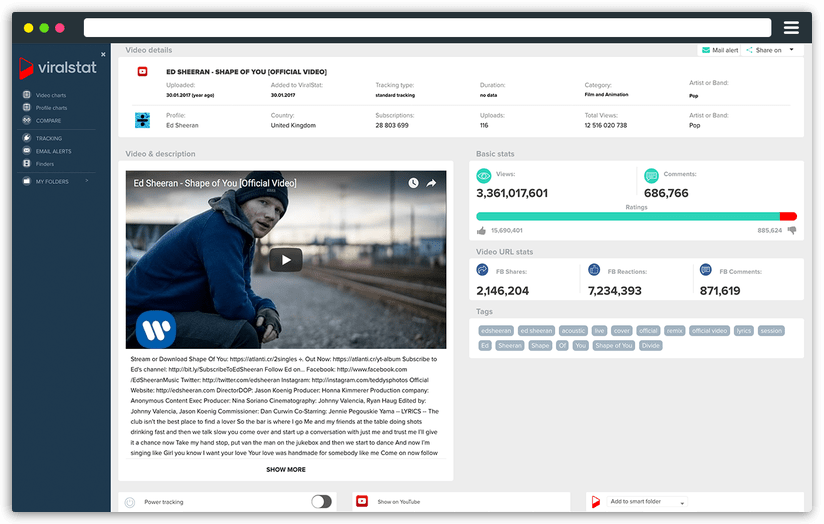
Task: Click the Views eye icon
Action: tap(484, 176)
